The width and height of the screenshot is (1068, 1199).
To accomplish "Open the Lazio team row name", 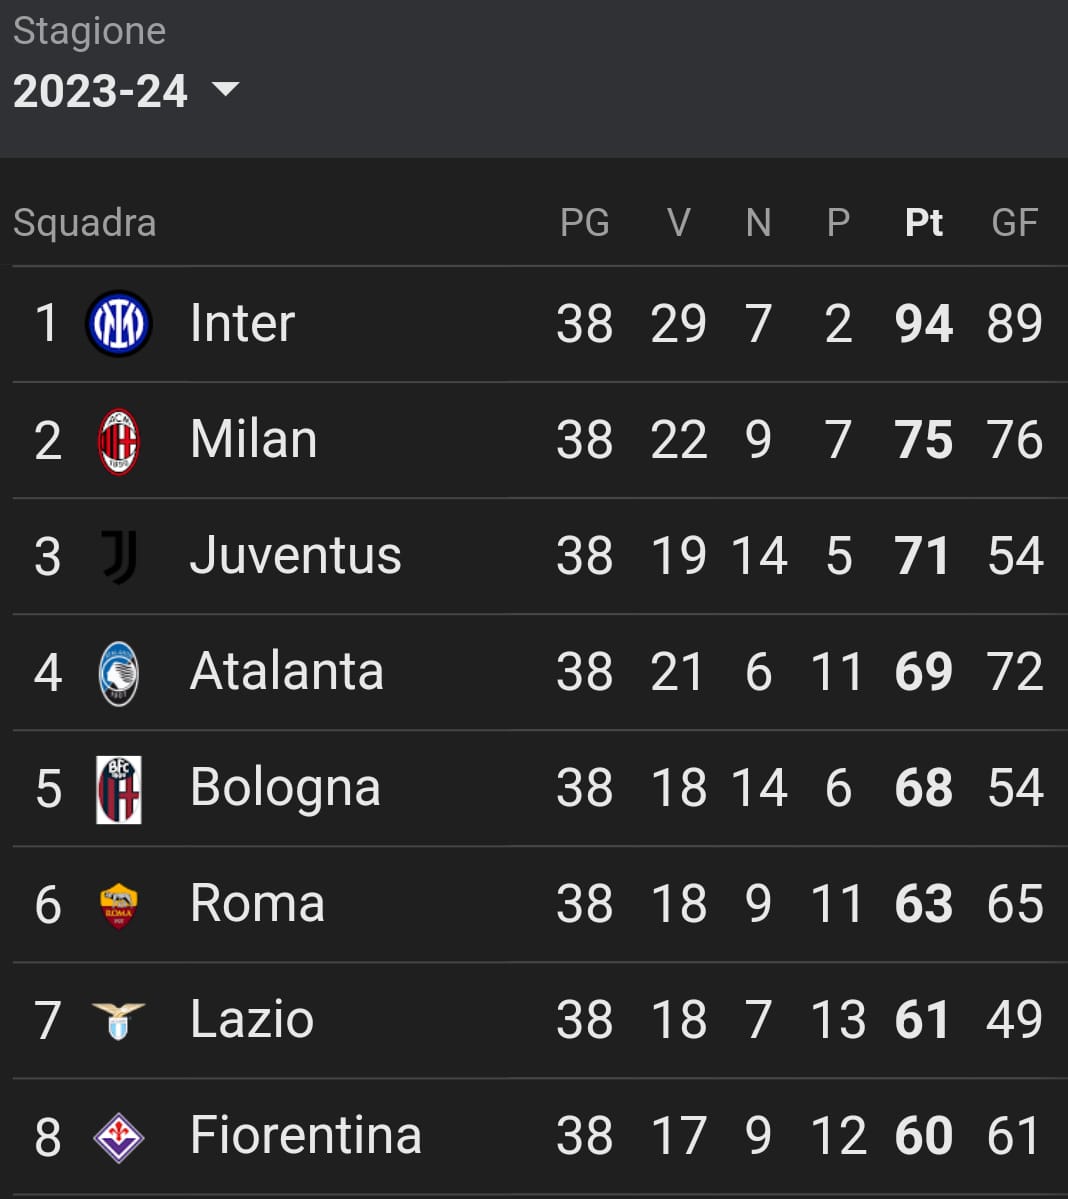I will (252, 1019).
